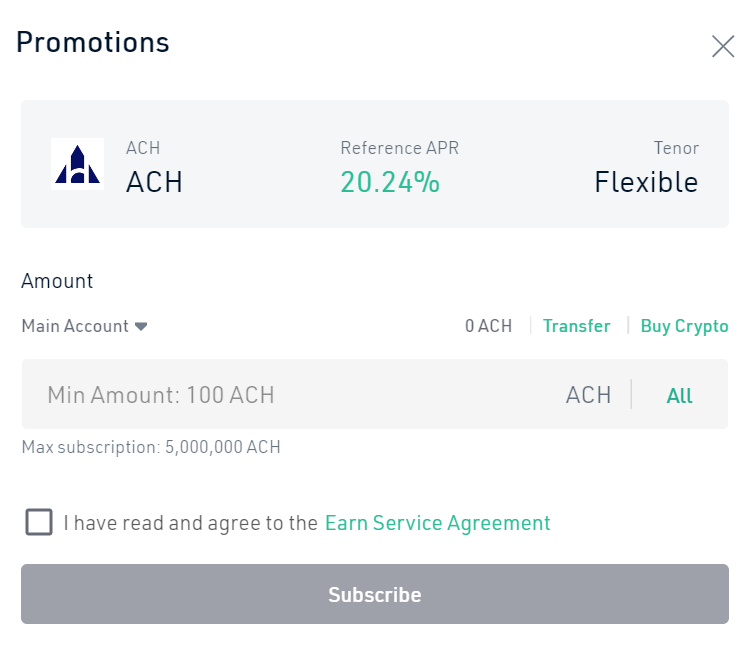The height and width of the screenshot is (652, 753).
Task: Open the Earn Service Agreement
Action: pyautogui.click(x=437, y=523)
